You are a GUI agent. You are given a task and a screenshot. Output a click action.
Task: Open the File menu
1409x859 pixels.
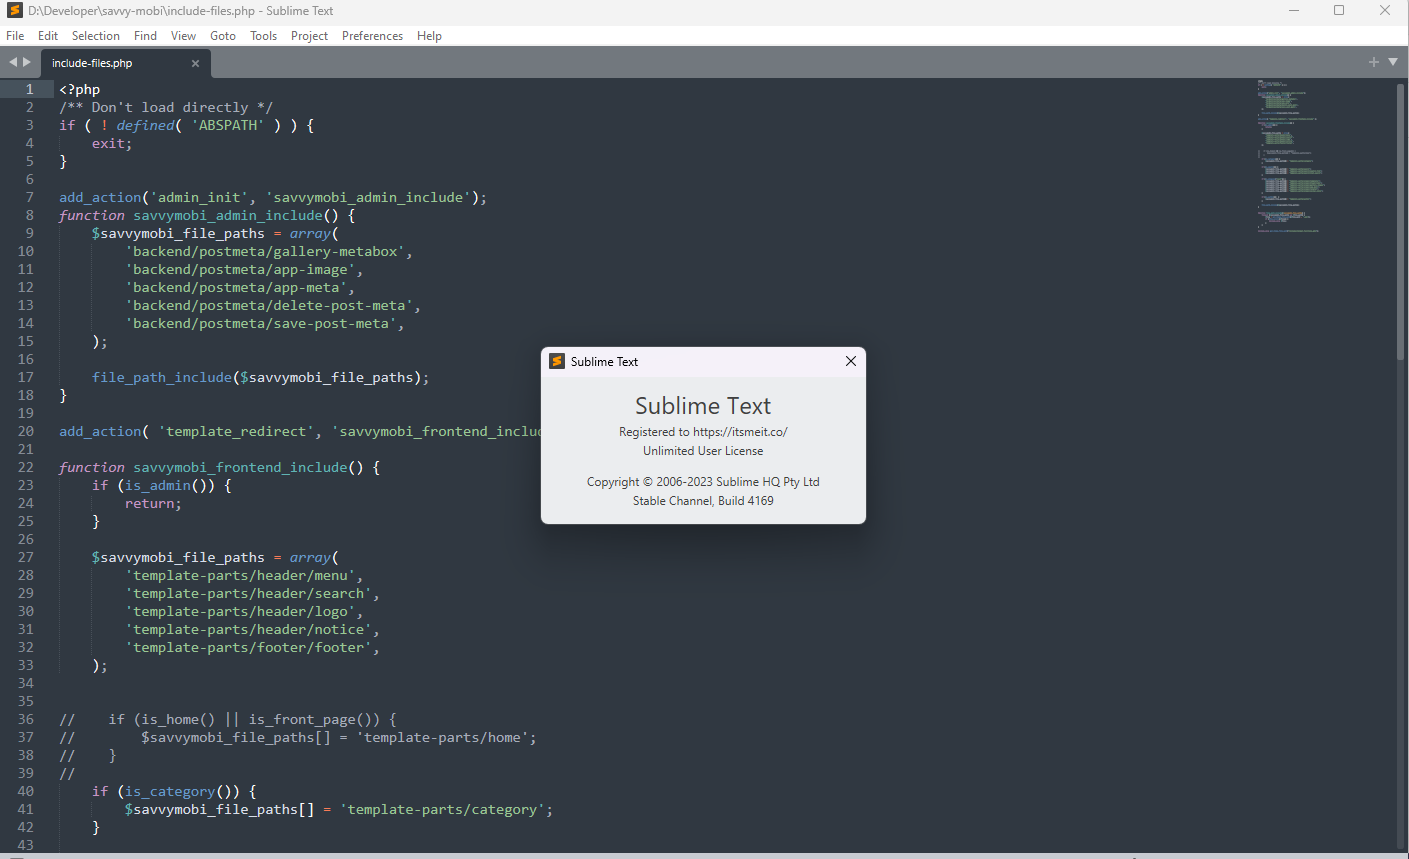[15, 35]
